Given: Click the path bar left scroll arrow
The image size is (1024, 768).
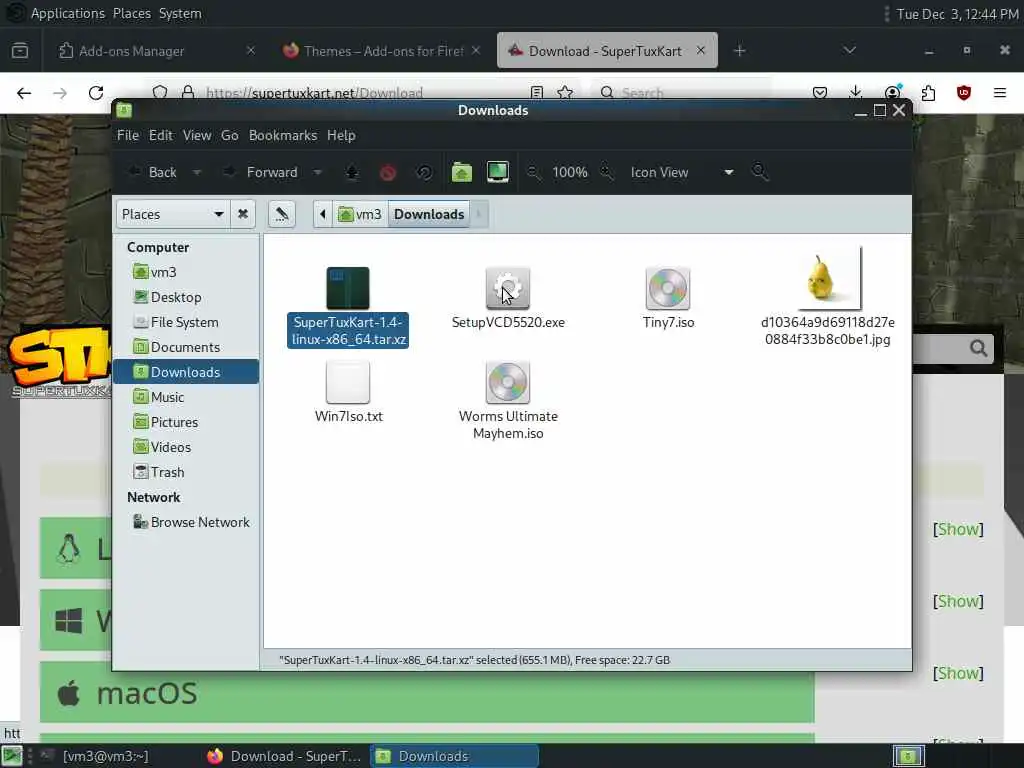Looking at the screenshot, I should pyautogui.click(x=323, y=214).
